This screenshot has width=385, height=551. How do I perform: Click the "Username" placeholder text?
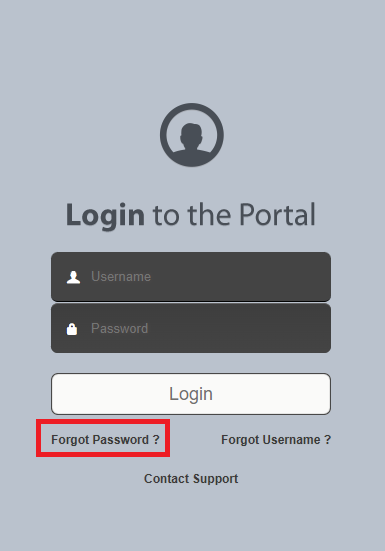(x=121, y=277)
